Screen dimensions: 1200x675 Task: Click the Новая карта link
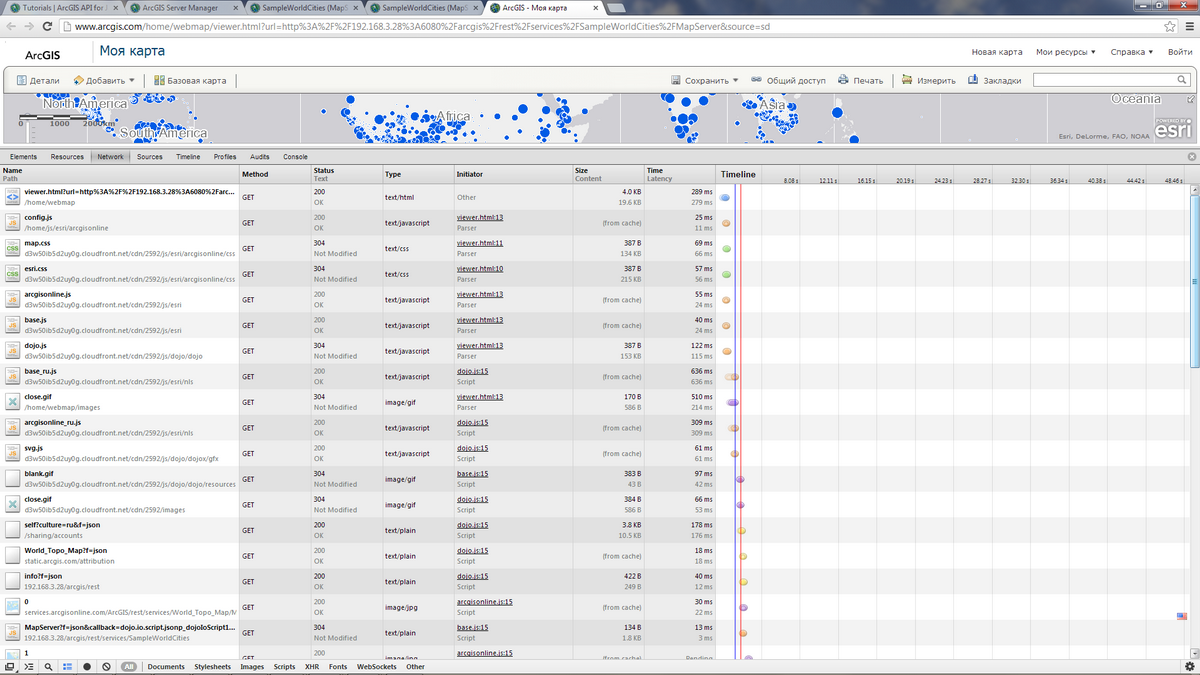tap(997, 52)
